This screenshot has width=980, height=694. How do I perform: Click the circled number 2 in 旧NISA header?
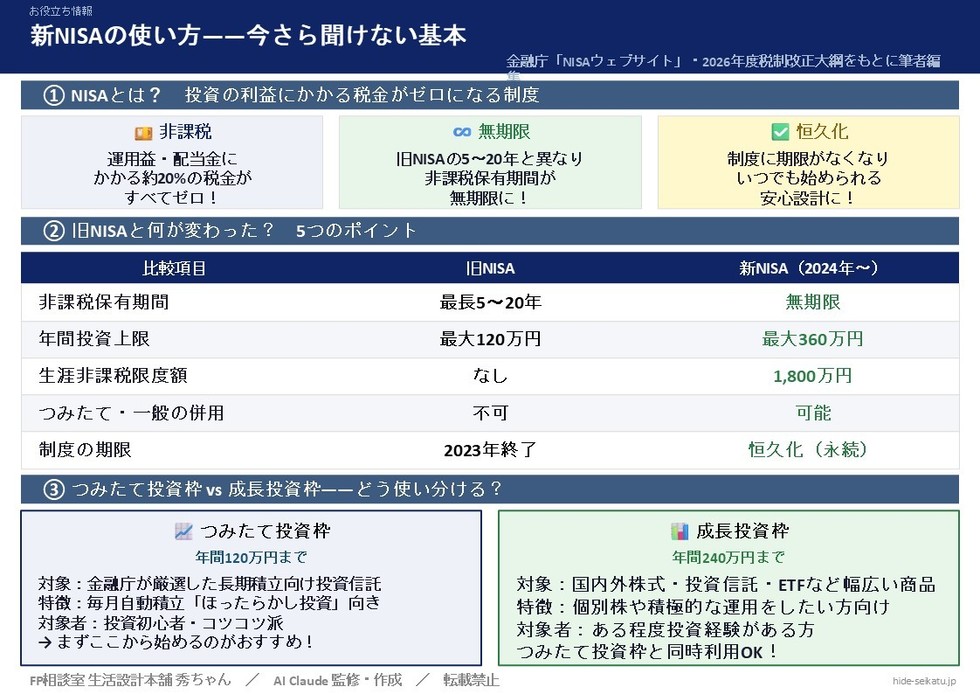tap(54, 231)
